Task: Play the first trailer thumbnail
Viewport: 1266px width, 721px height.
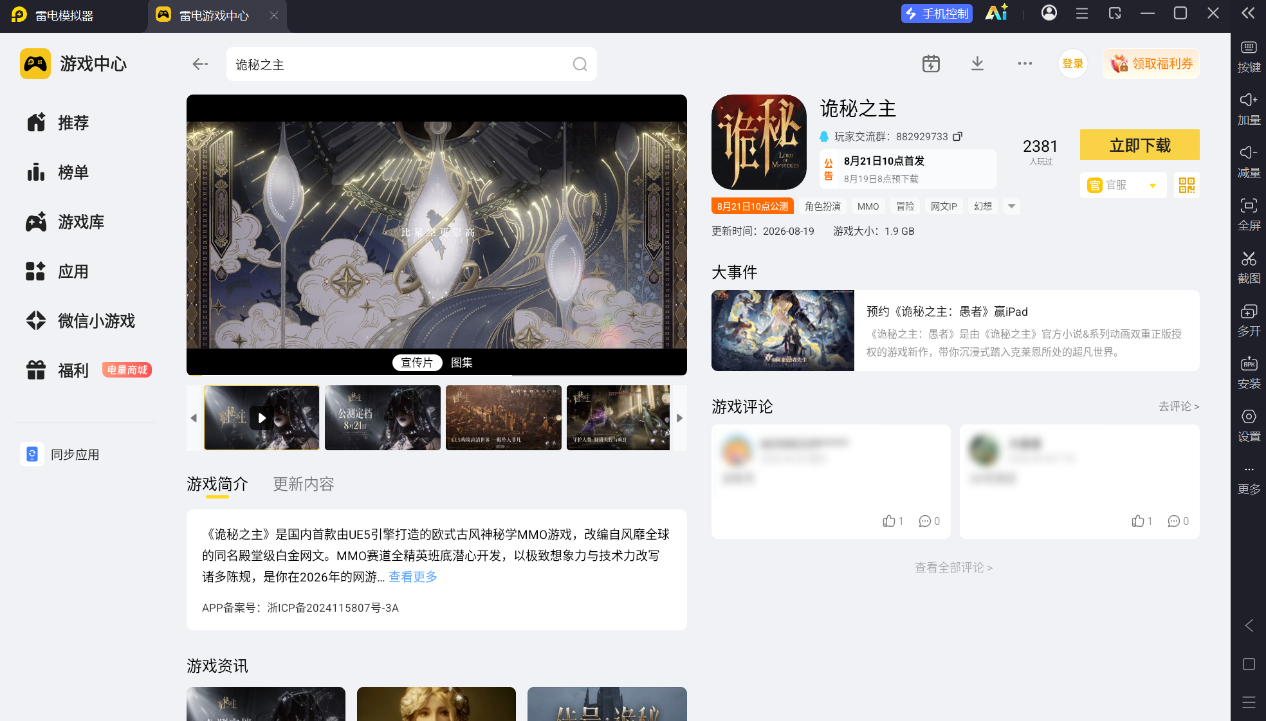Action: click(x=262, y=418)
